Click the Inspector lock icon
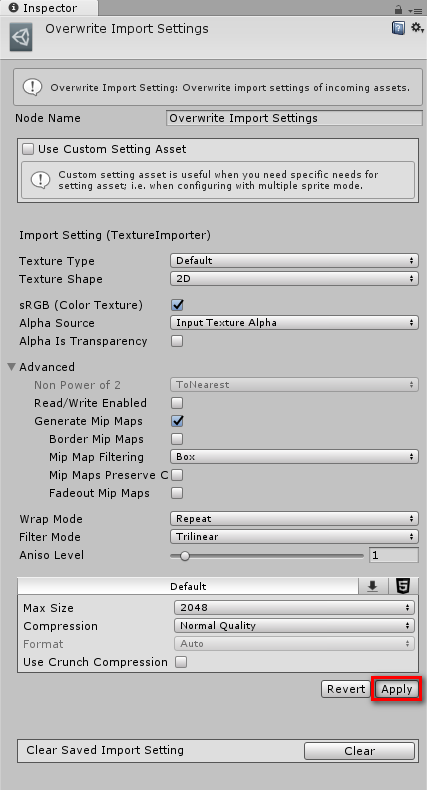This screenshot has height=790, width=427. click(x=398, y=9)
